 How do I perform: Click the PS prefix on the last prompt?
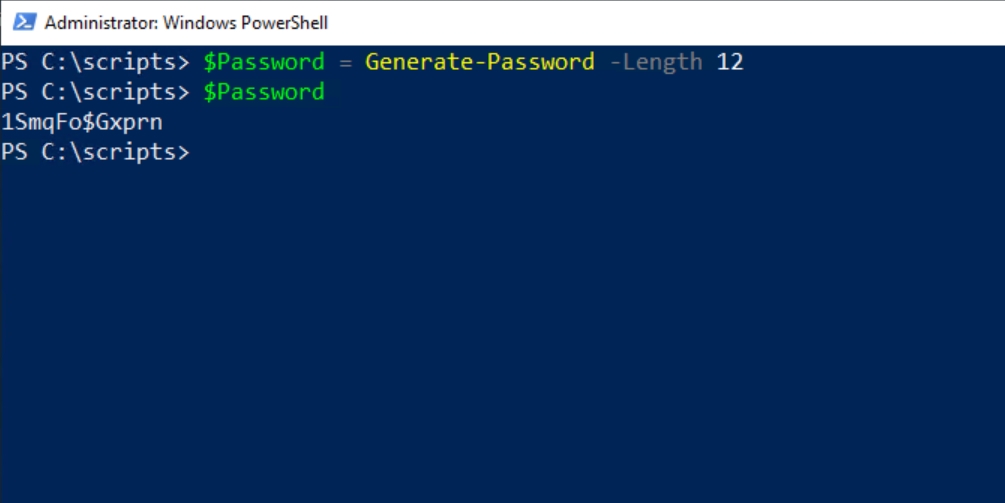[14, 153]
